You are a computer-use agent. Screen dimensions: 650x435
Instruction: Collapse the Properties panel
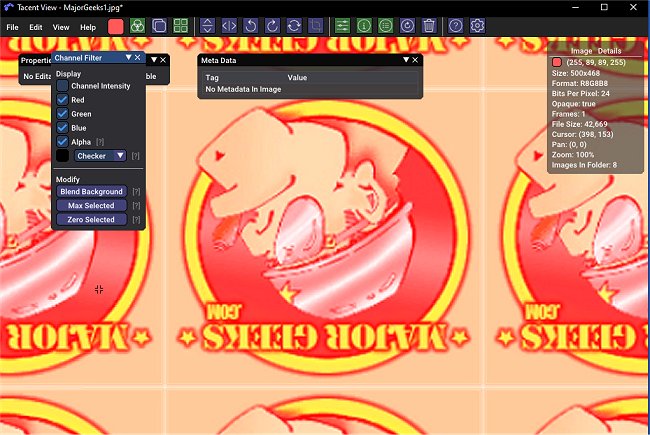click(x=154, y=60)
